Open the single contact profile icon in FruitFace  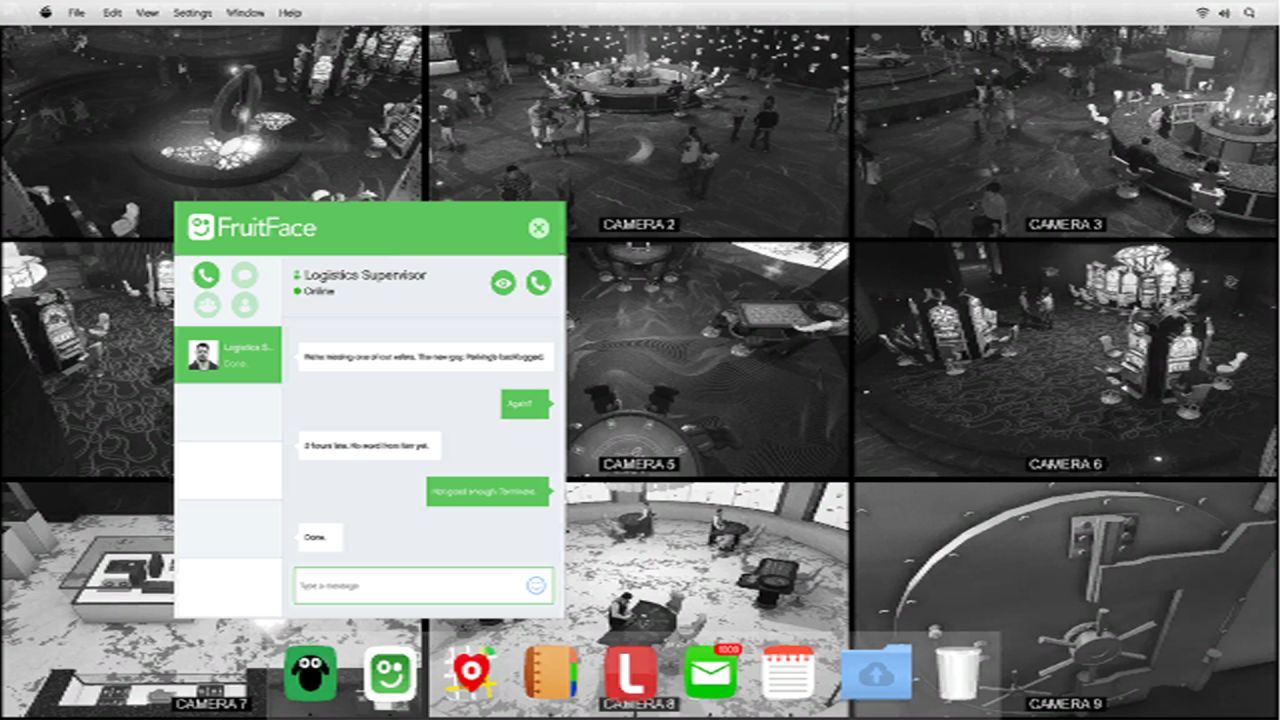pyautogui.click(x=244, y=305)
